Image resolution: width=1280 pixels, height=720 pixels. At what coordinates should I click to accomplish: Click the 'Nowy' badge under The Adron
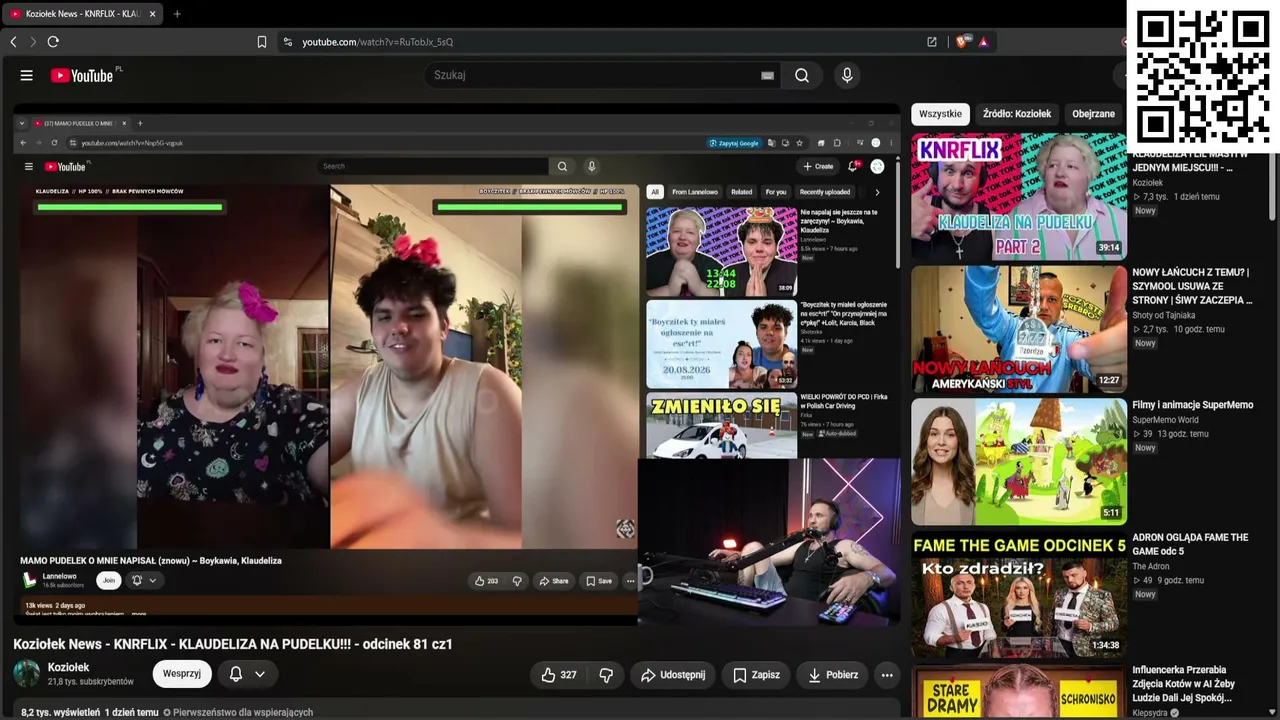(1145, 594)
